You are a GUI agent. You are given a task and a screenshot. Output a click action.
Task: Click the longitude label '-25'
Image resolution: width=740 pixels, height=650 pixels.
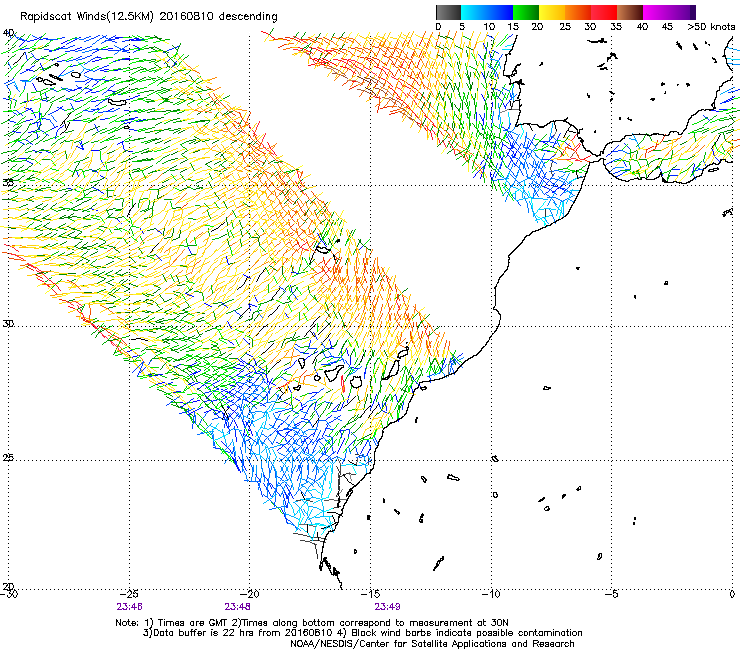(129, 594)
